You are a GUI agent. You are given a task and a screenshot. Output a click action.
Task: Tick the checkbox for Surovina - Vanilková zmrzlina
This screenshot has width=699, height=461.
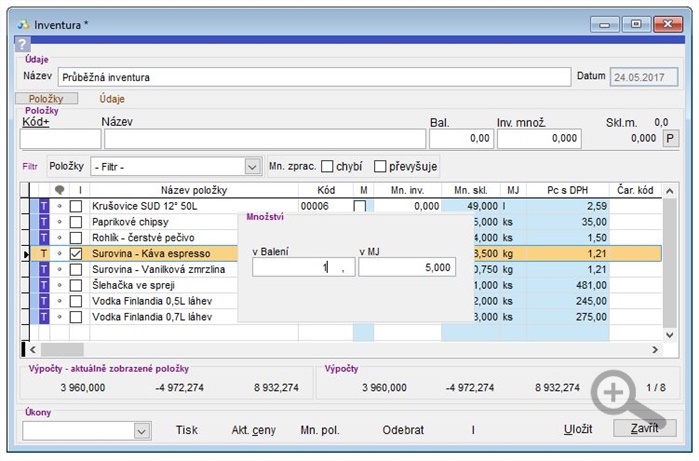coord(76,269)
